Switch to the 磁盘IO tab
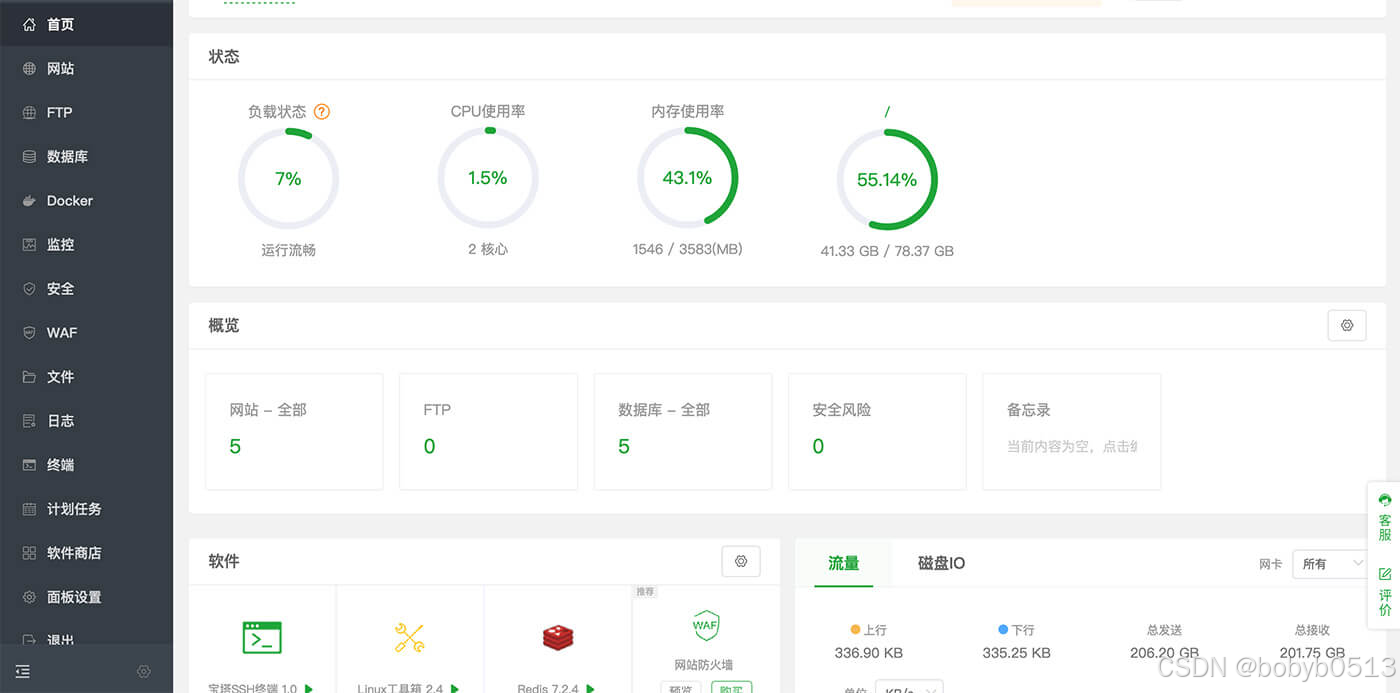 (x=941, y=563)
